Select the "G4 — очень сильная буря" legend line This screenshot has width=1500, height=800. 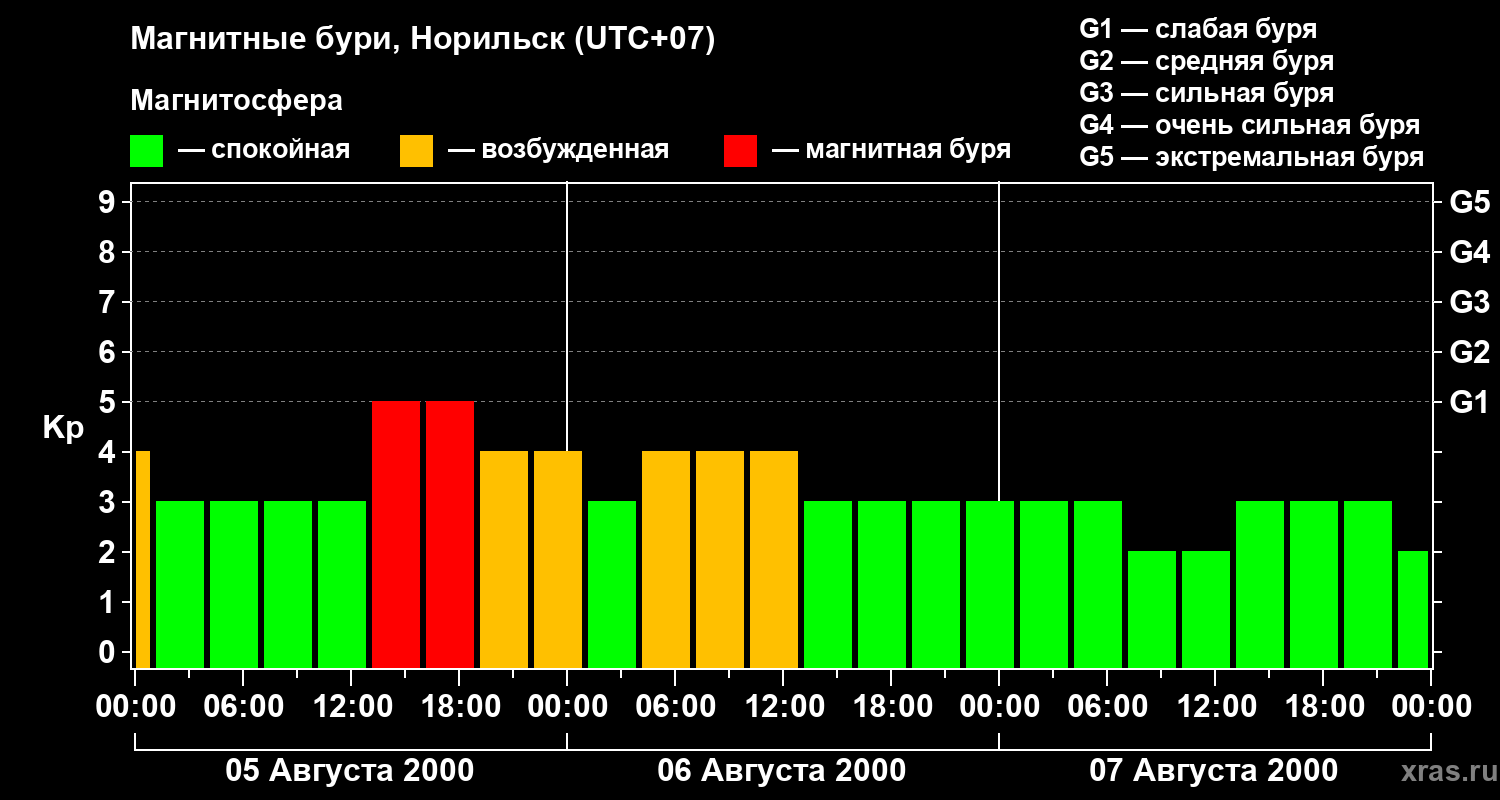click(1249, 125)
